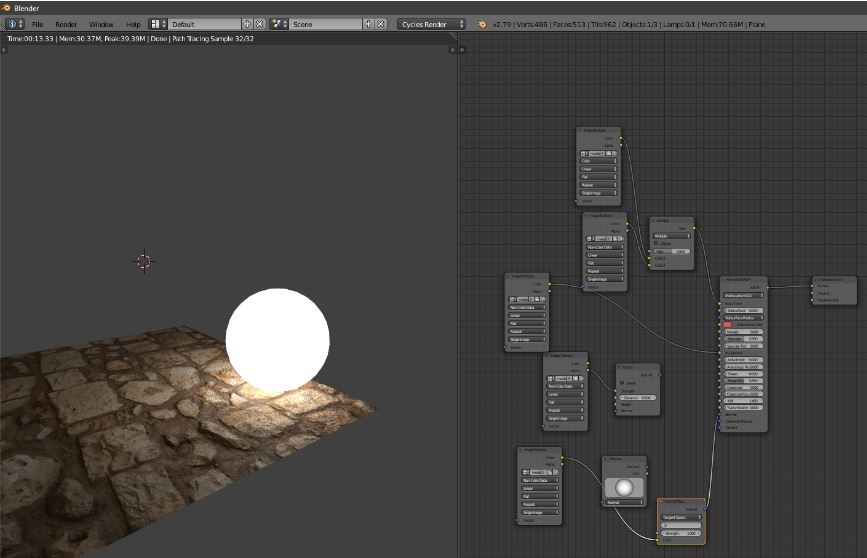
Task: Click the Blender logo beside the version text
Action: (x=482, y=23)
